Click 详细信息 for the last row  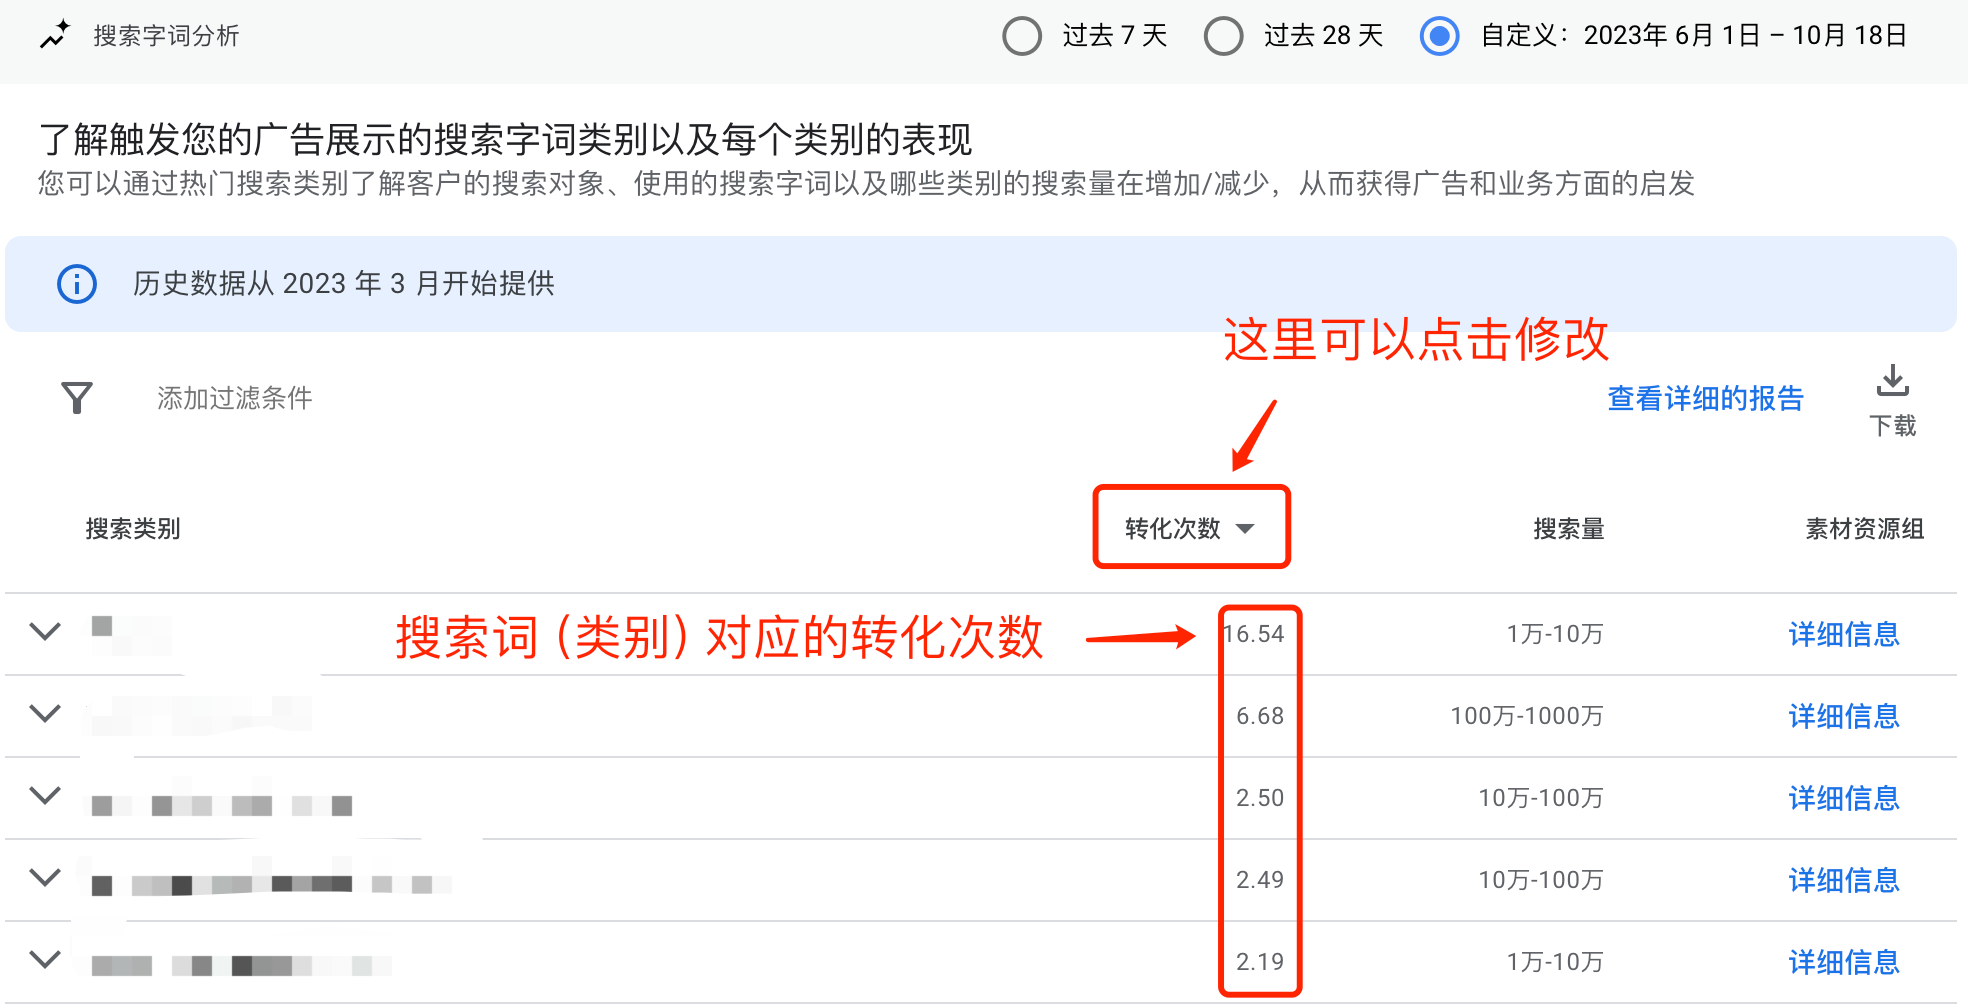tap(1843, 962)
